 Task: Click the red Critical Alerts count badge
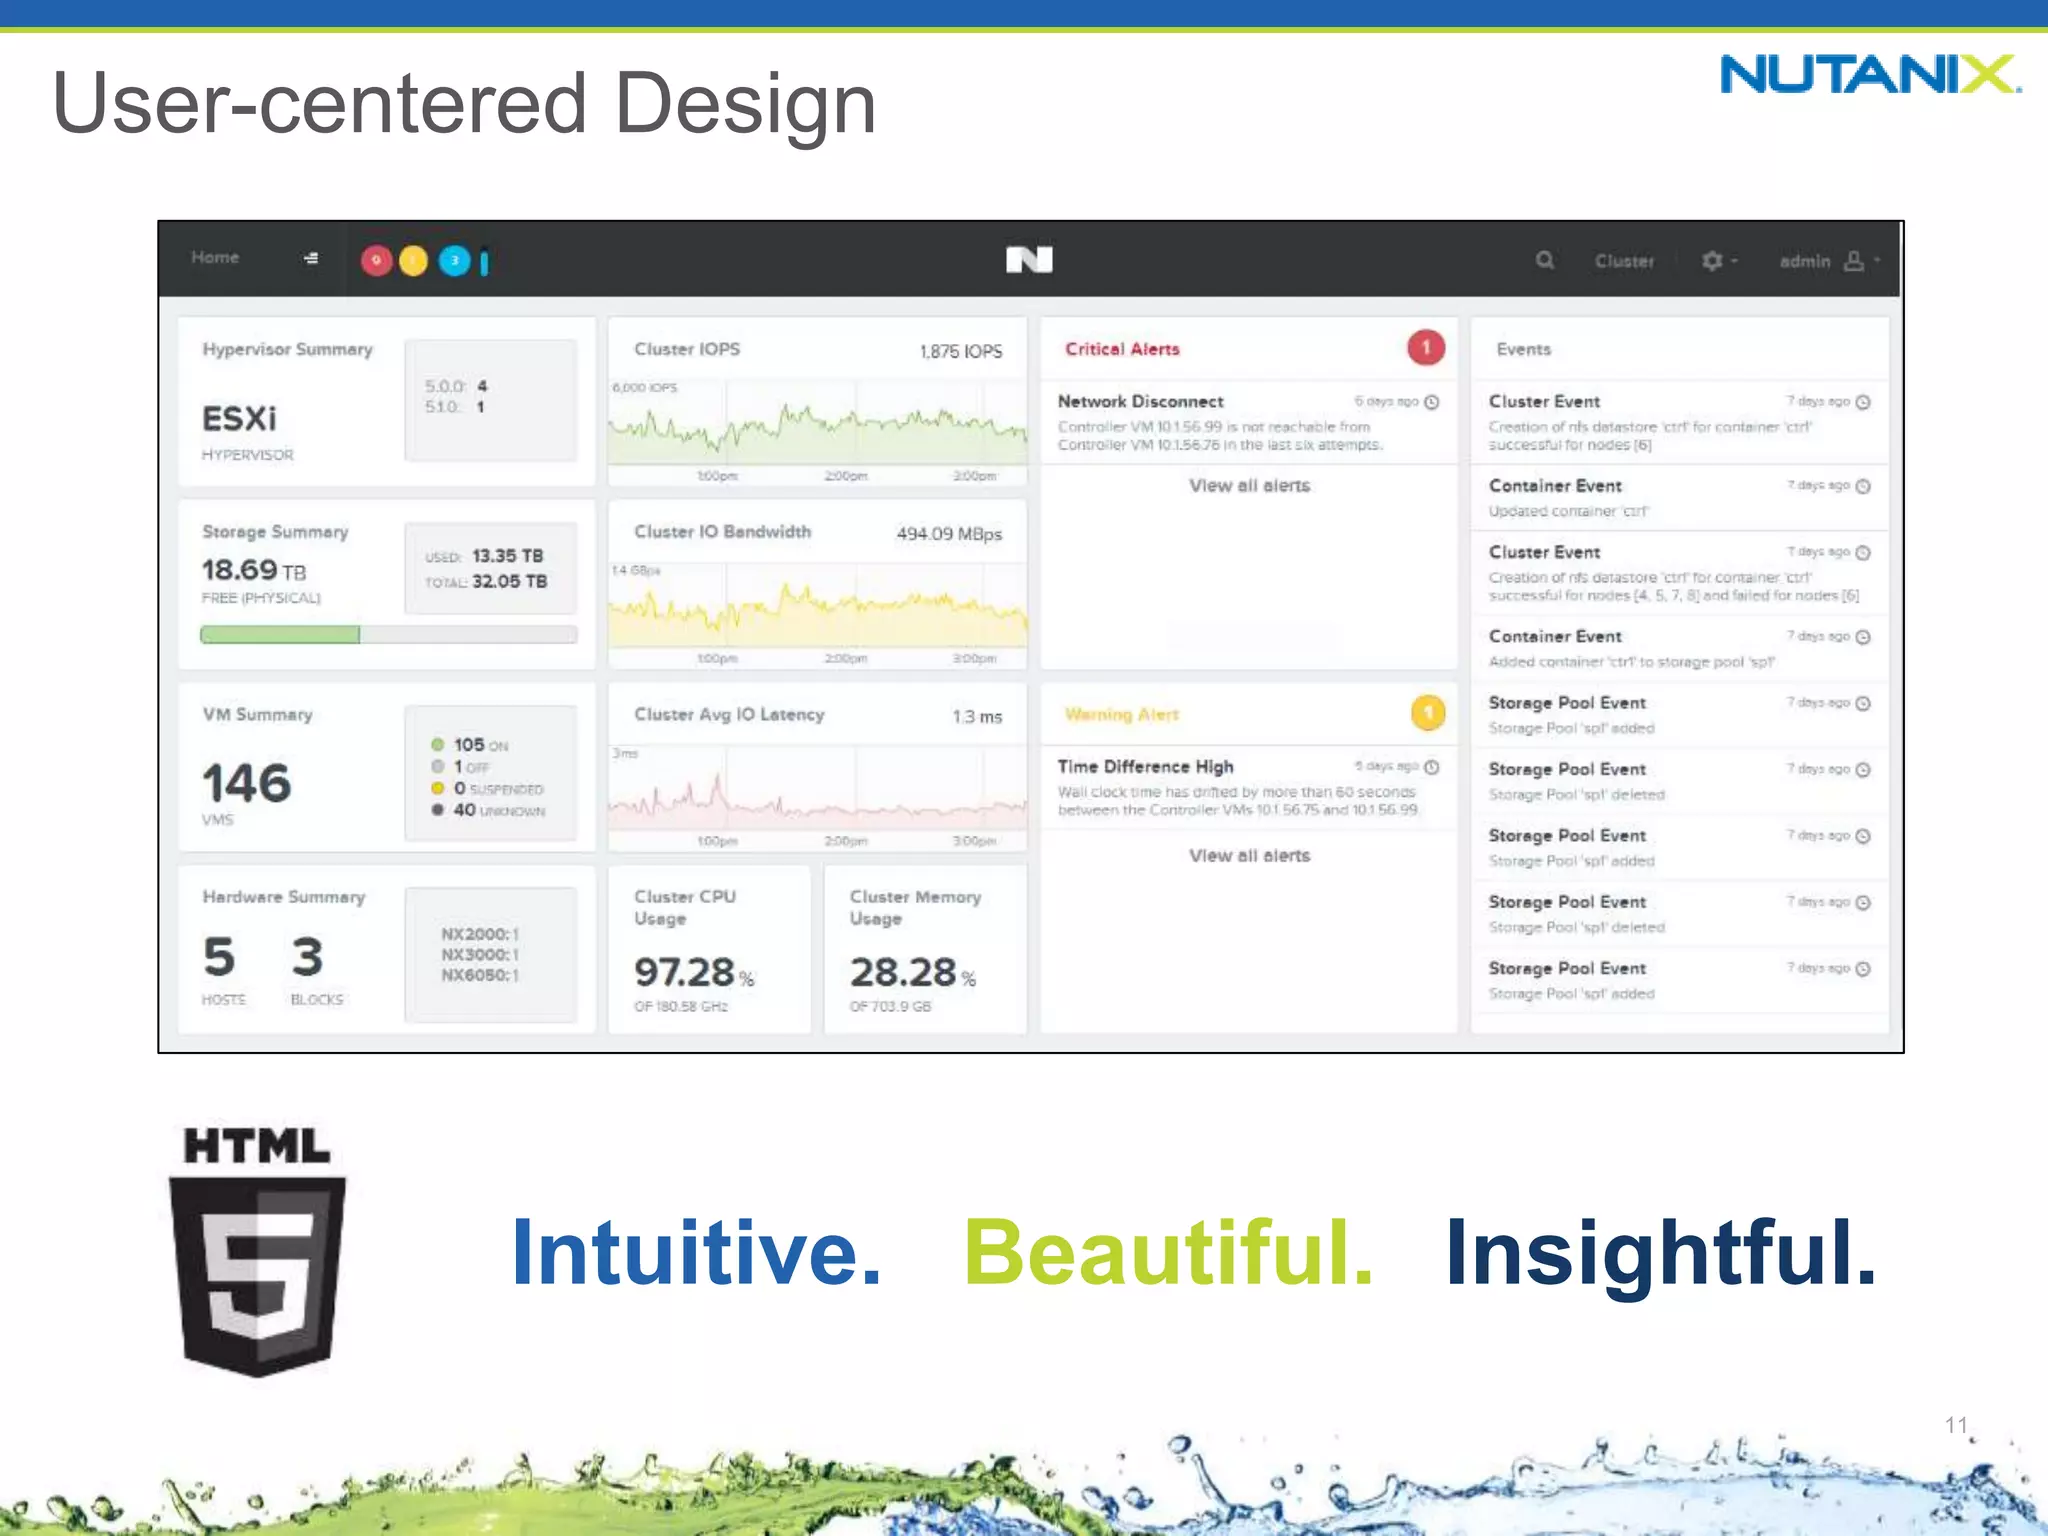click(x=1426, y=347)
